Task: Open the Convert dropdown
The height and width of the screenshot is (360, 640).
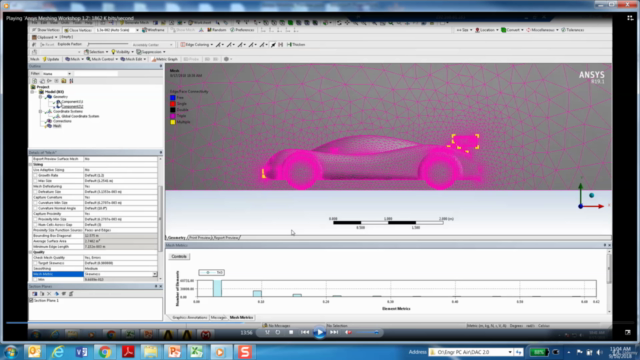Action: (x=512, y=30)
